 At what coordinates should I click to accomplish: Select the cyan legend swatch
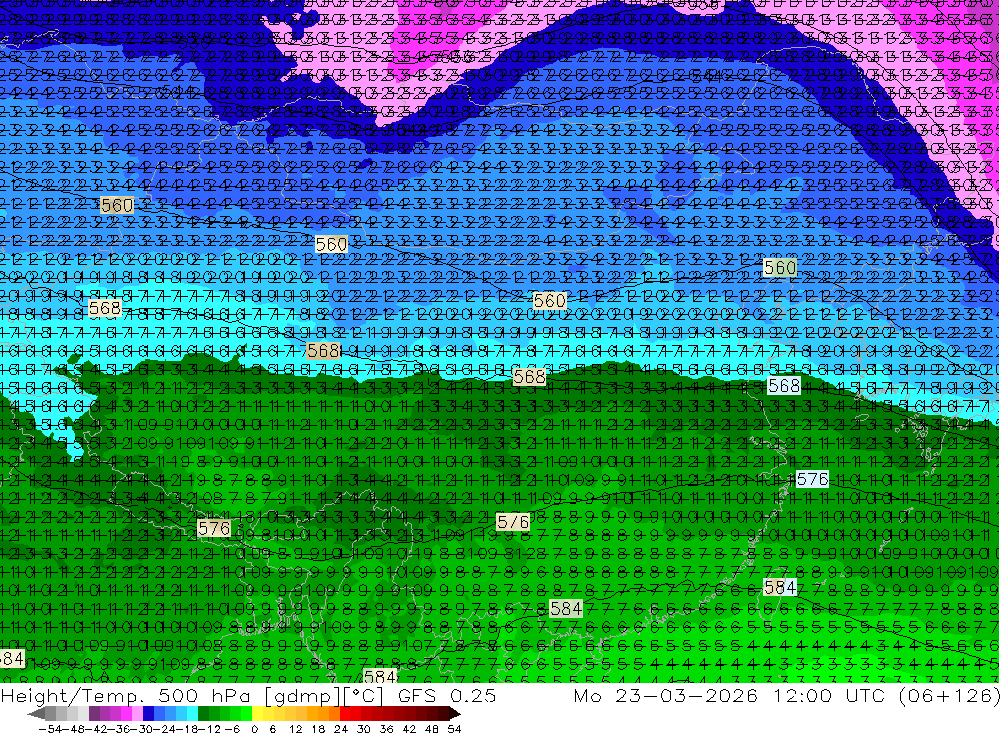(192, 714)
